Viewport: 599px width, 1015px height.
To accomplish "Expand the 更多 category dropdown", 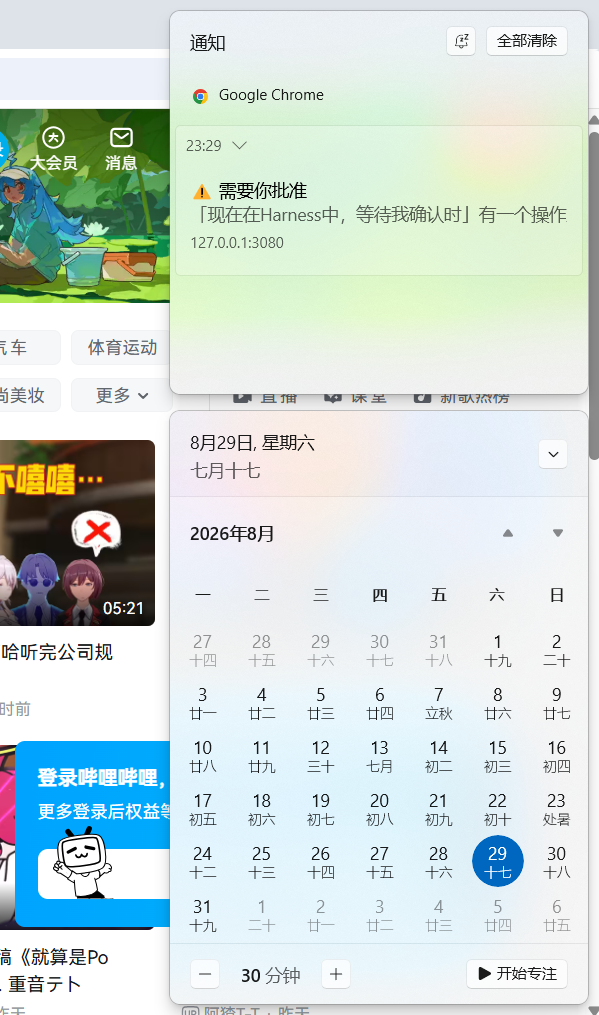I will point(122,395).
